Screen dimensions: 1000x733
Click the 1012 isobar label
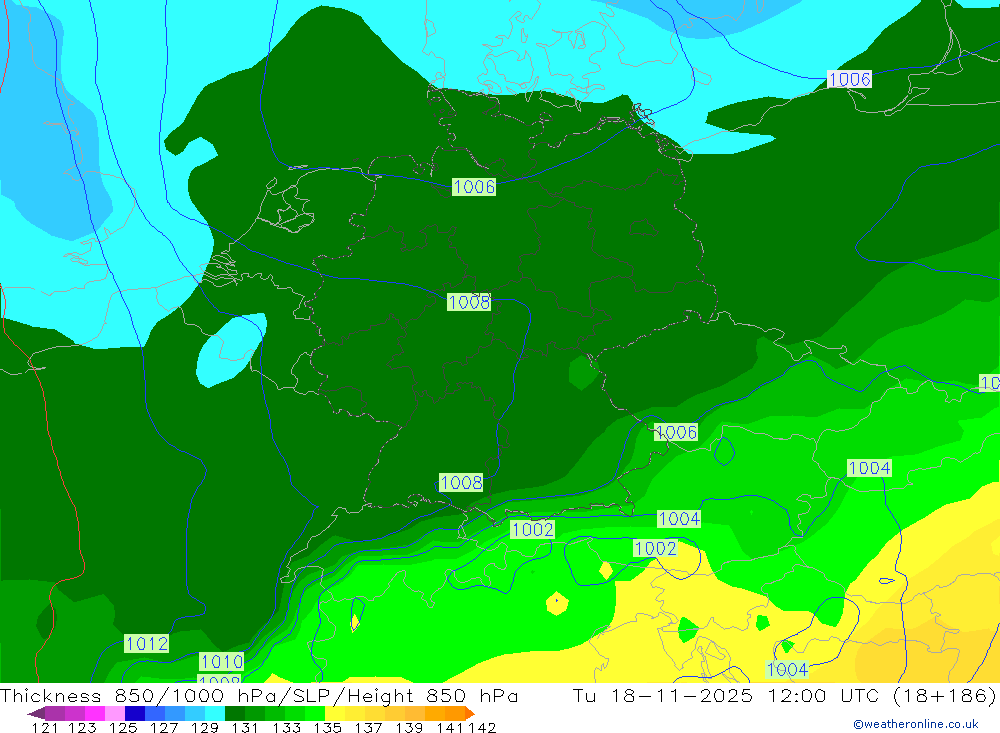(147, 643)
